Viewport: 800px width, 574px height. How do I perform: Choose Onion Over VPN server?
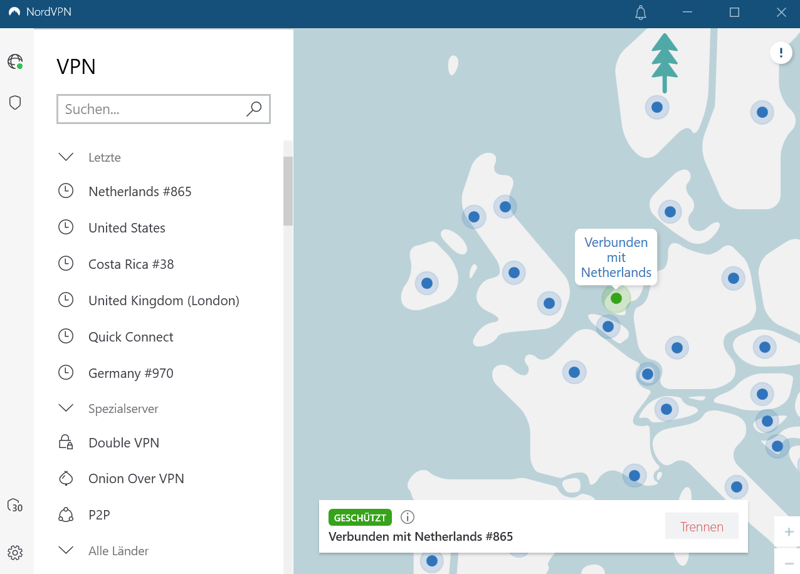point(136,478)
